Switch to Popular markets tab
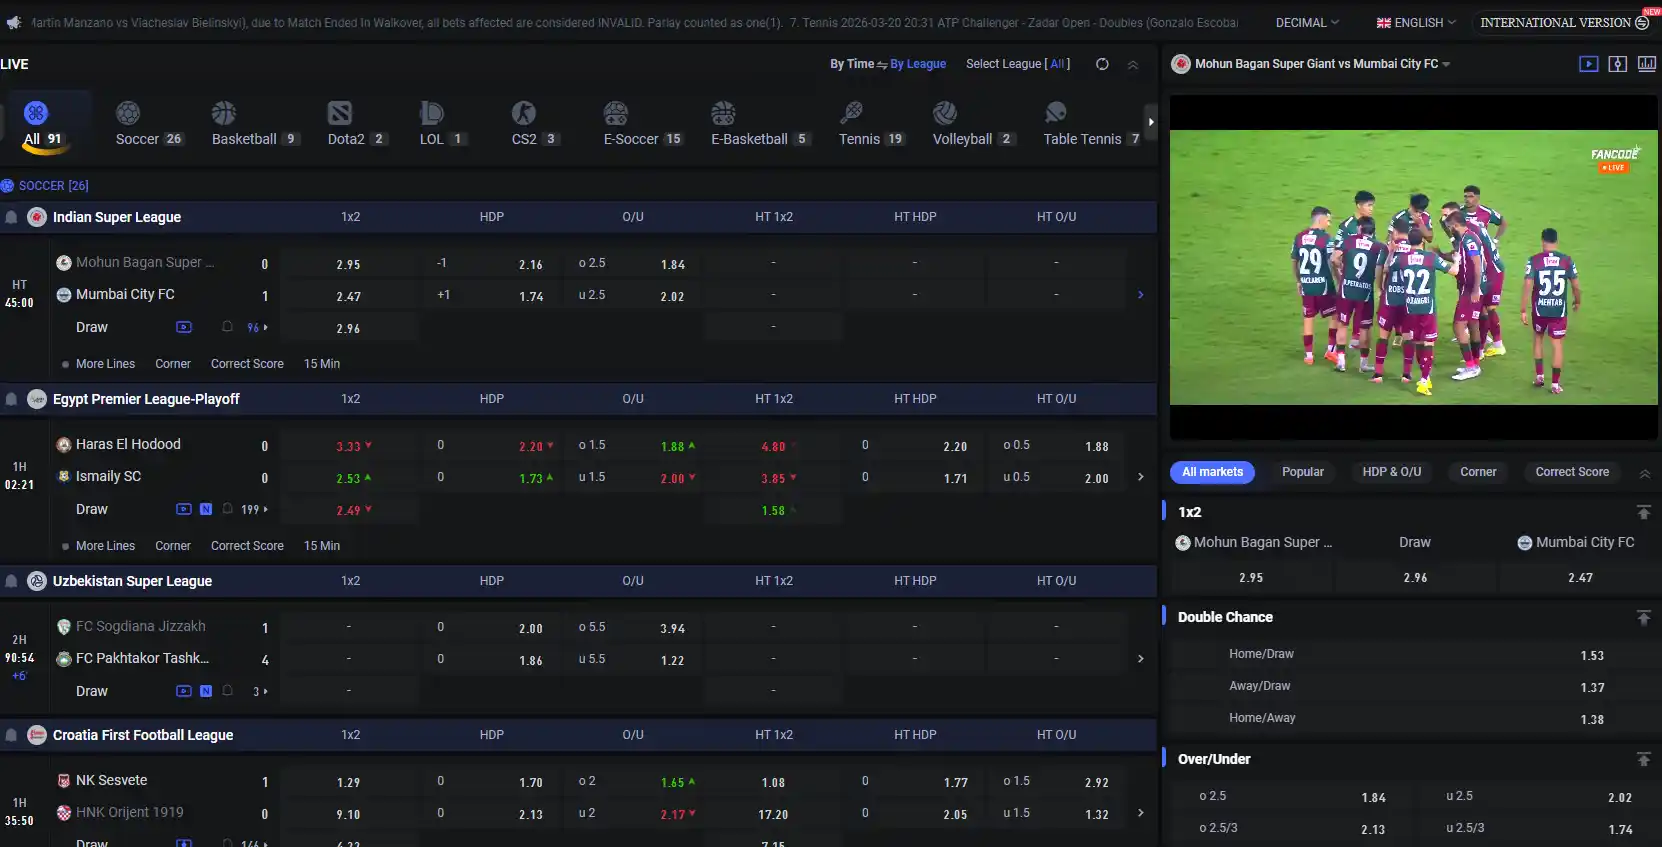1662x847 pixels. [x=1303, y=472]
